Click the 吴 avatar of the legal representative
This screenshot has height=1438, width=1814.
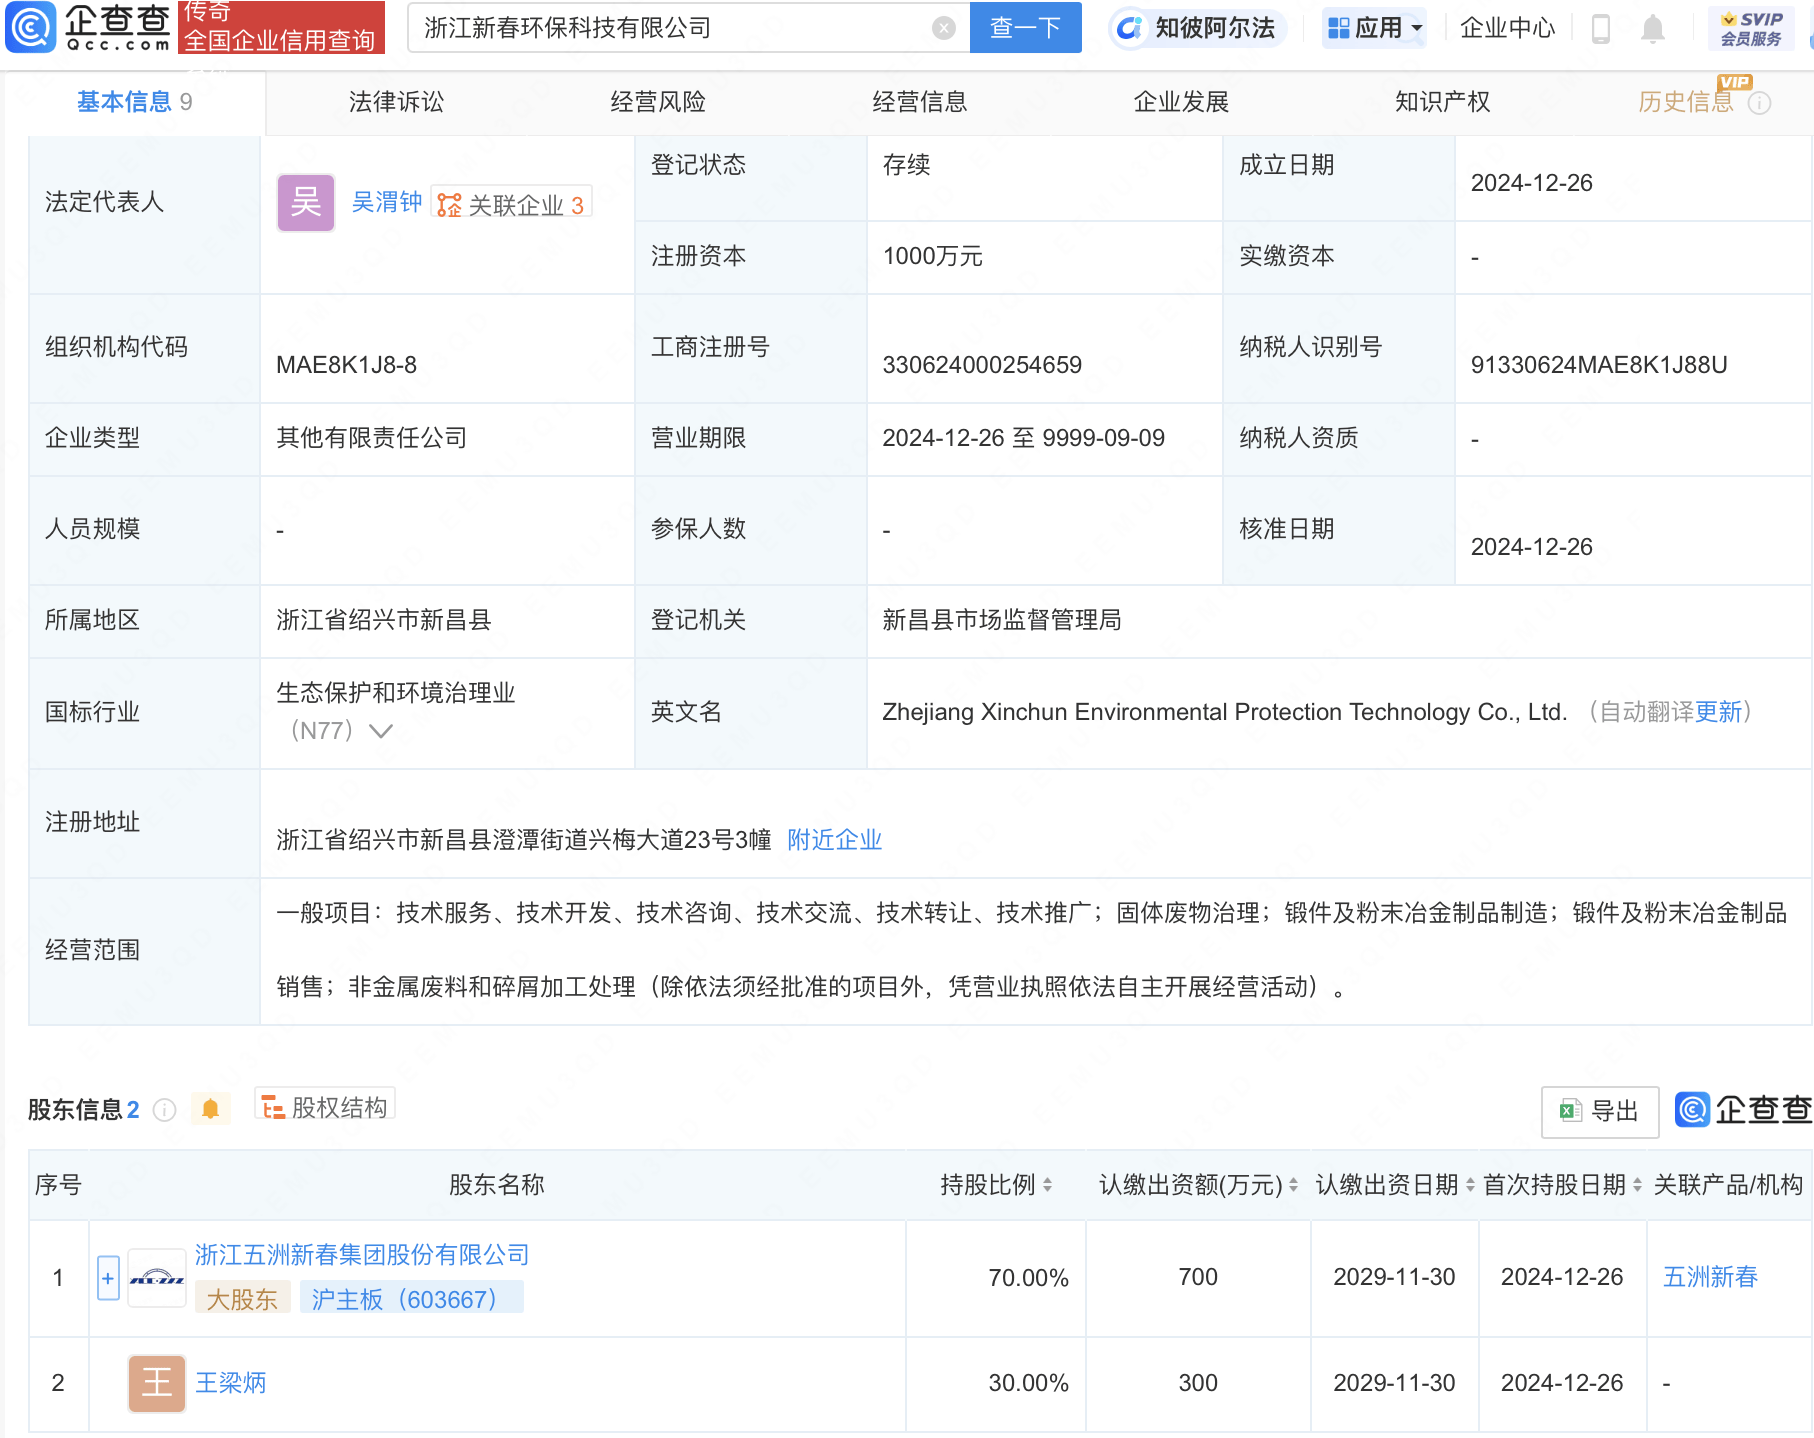pos(306,203)
